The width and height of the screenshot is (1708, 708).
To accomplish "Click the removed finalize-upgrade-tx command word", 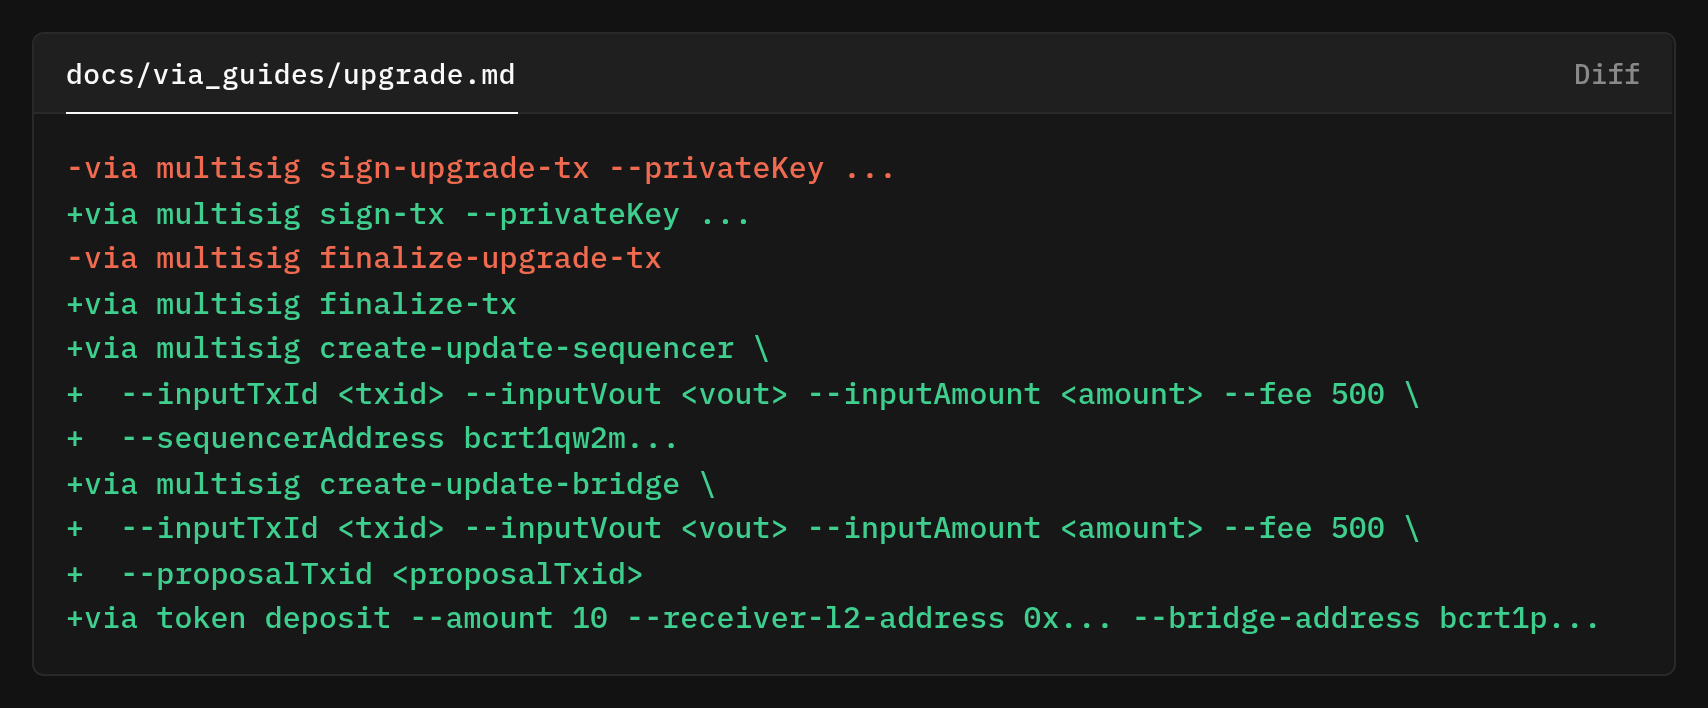I will [490, 259].
